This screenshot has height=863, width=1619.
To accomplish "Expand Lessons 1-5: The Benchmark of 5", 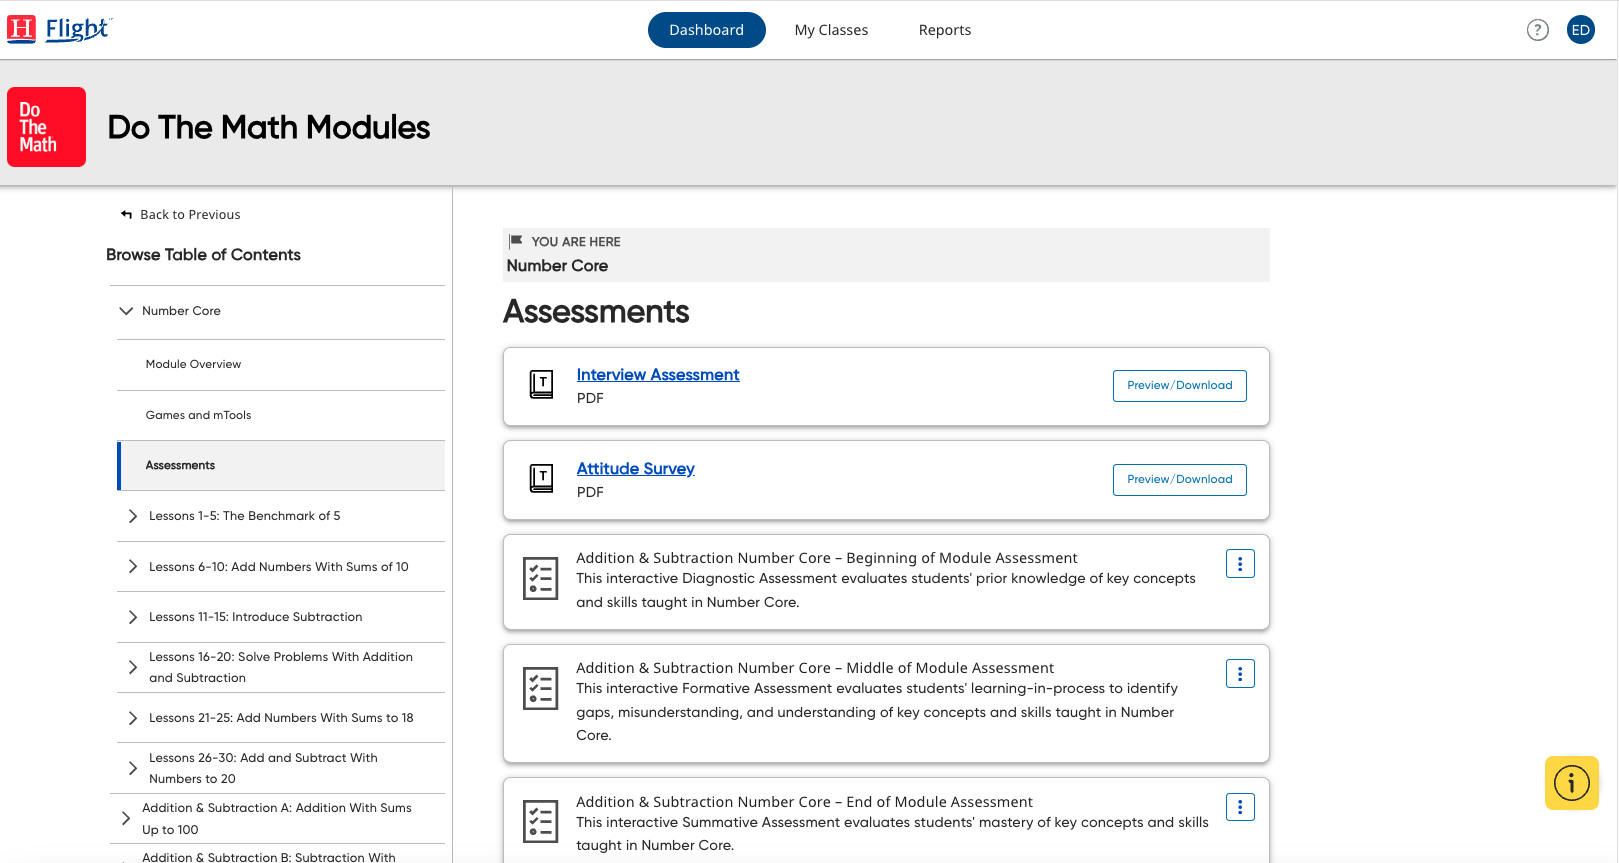I will [x=133, y=516].
